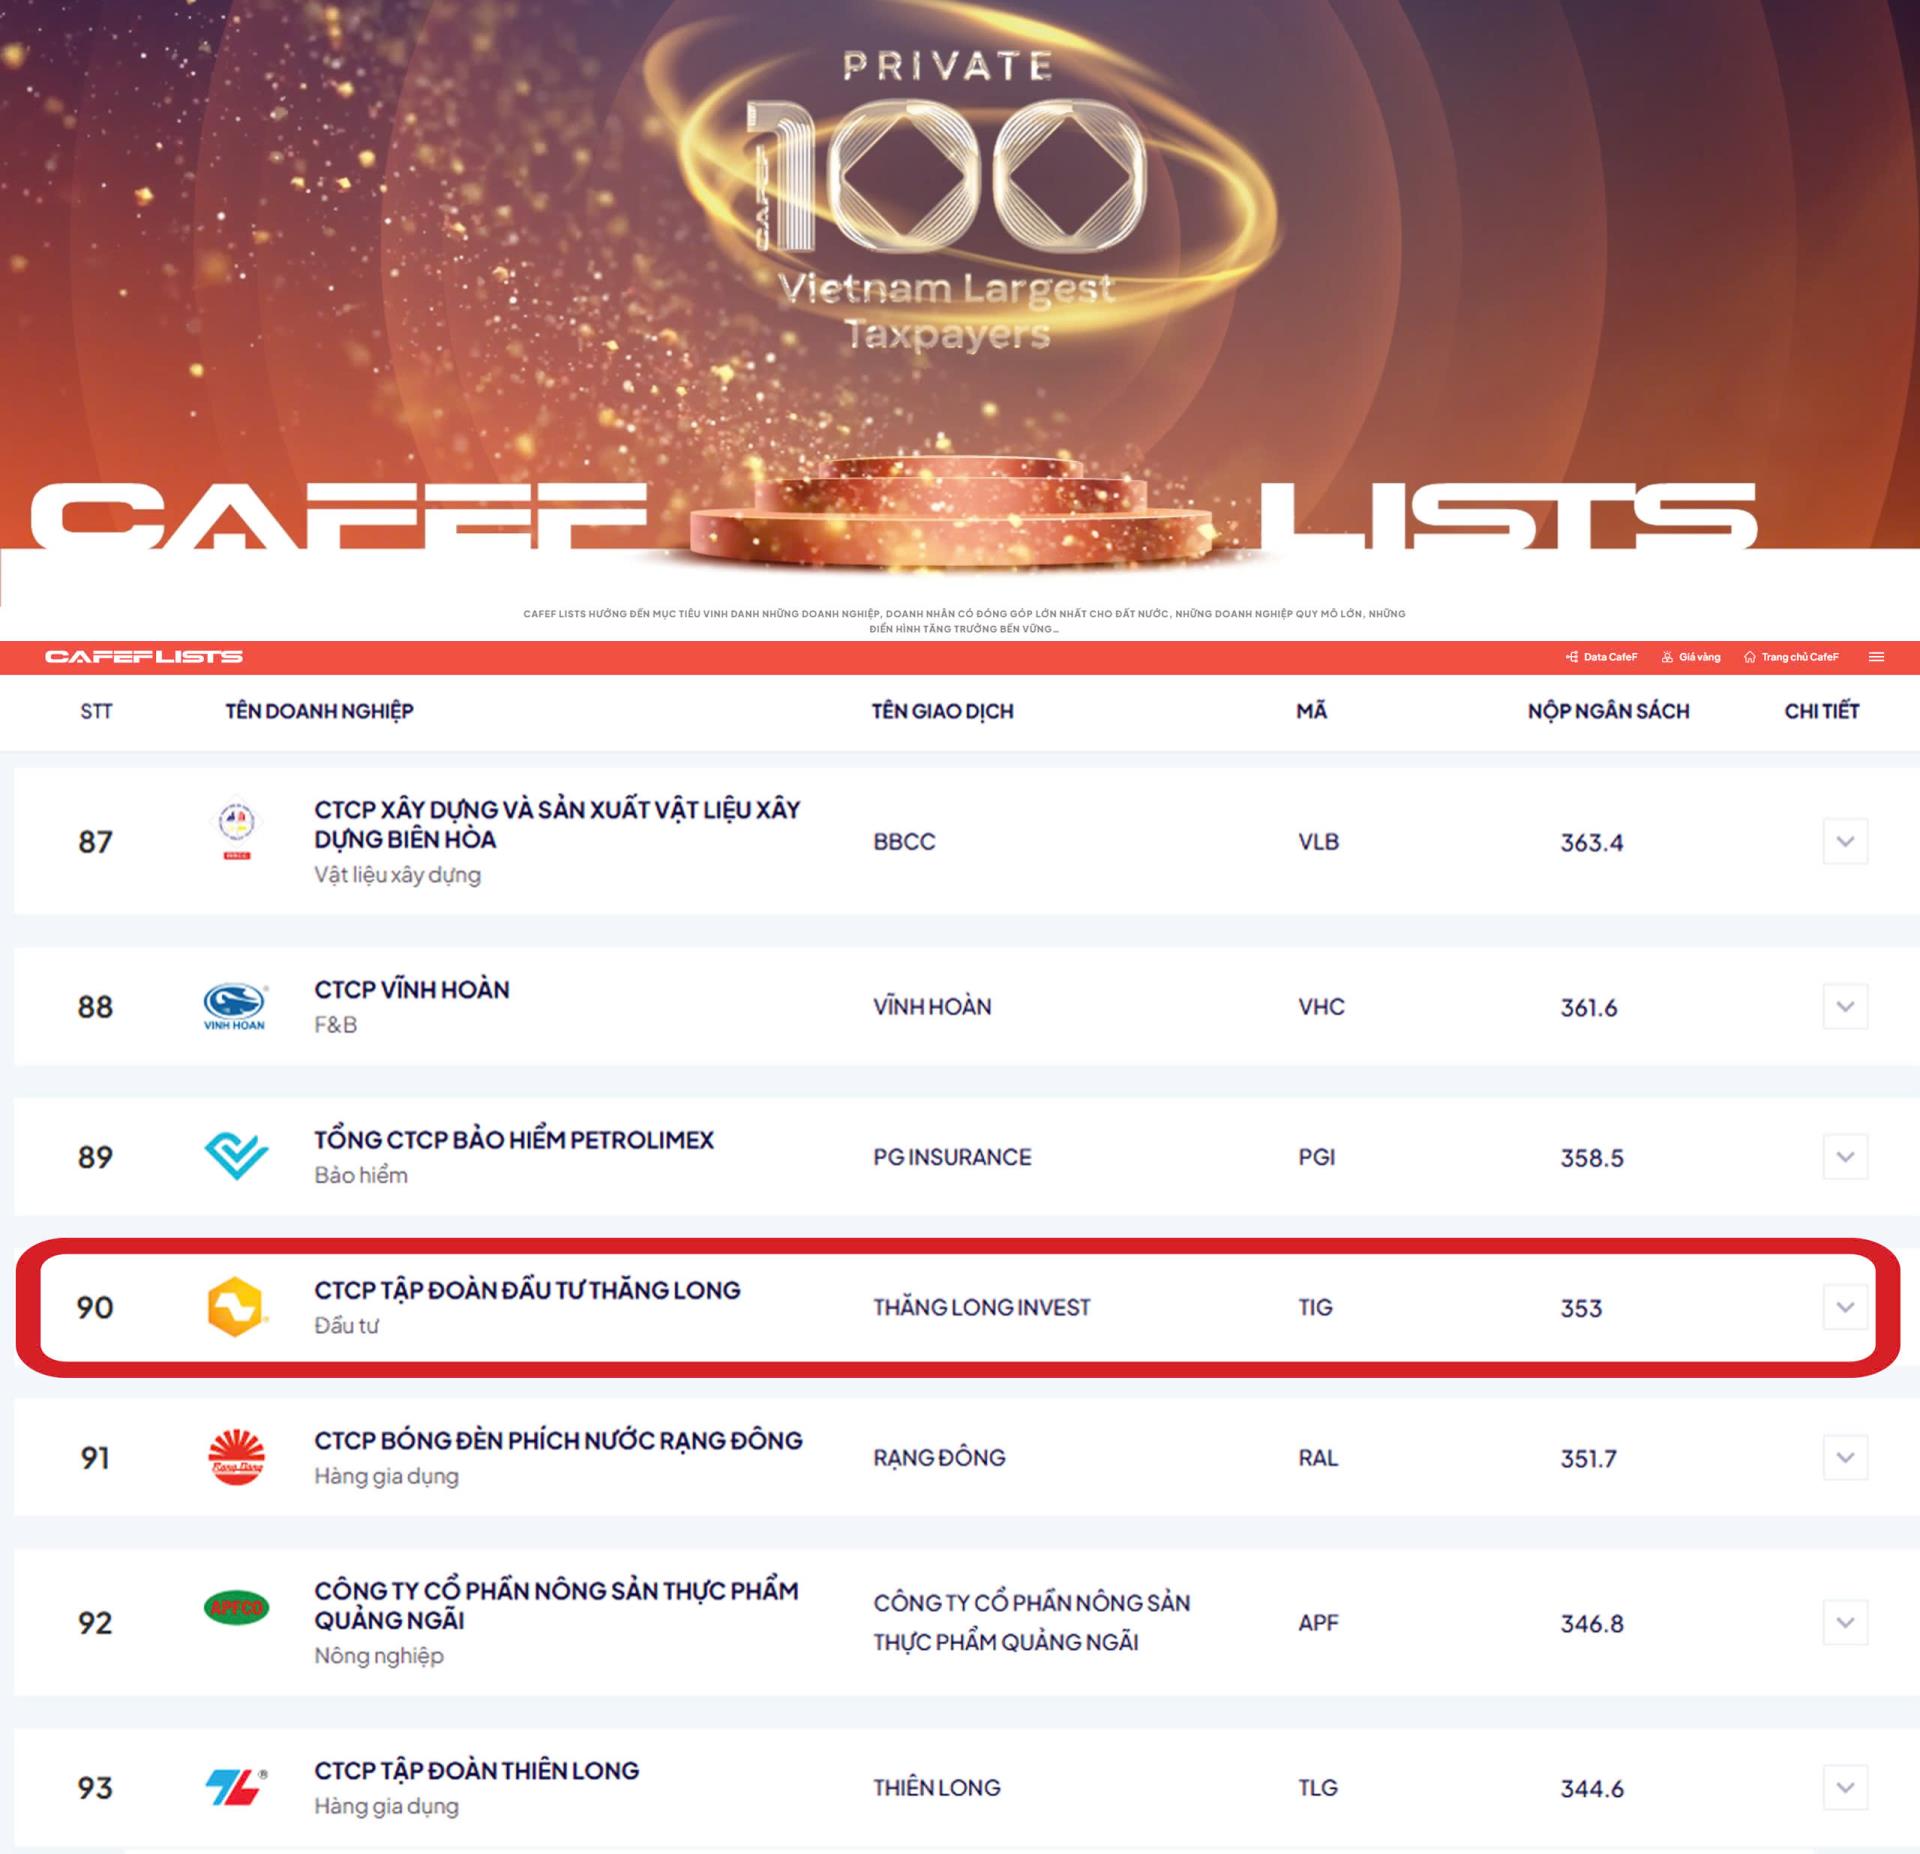Click the Nộp ngân sách column header

pos(1608,711)
